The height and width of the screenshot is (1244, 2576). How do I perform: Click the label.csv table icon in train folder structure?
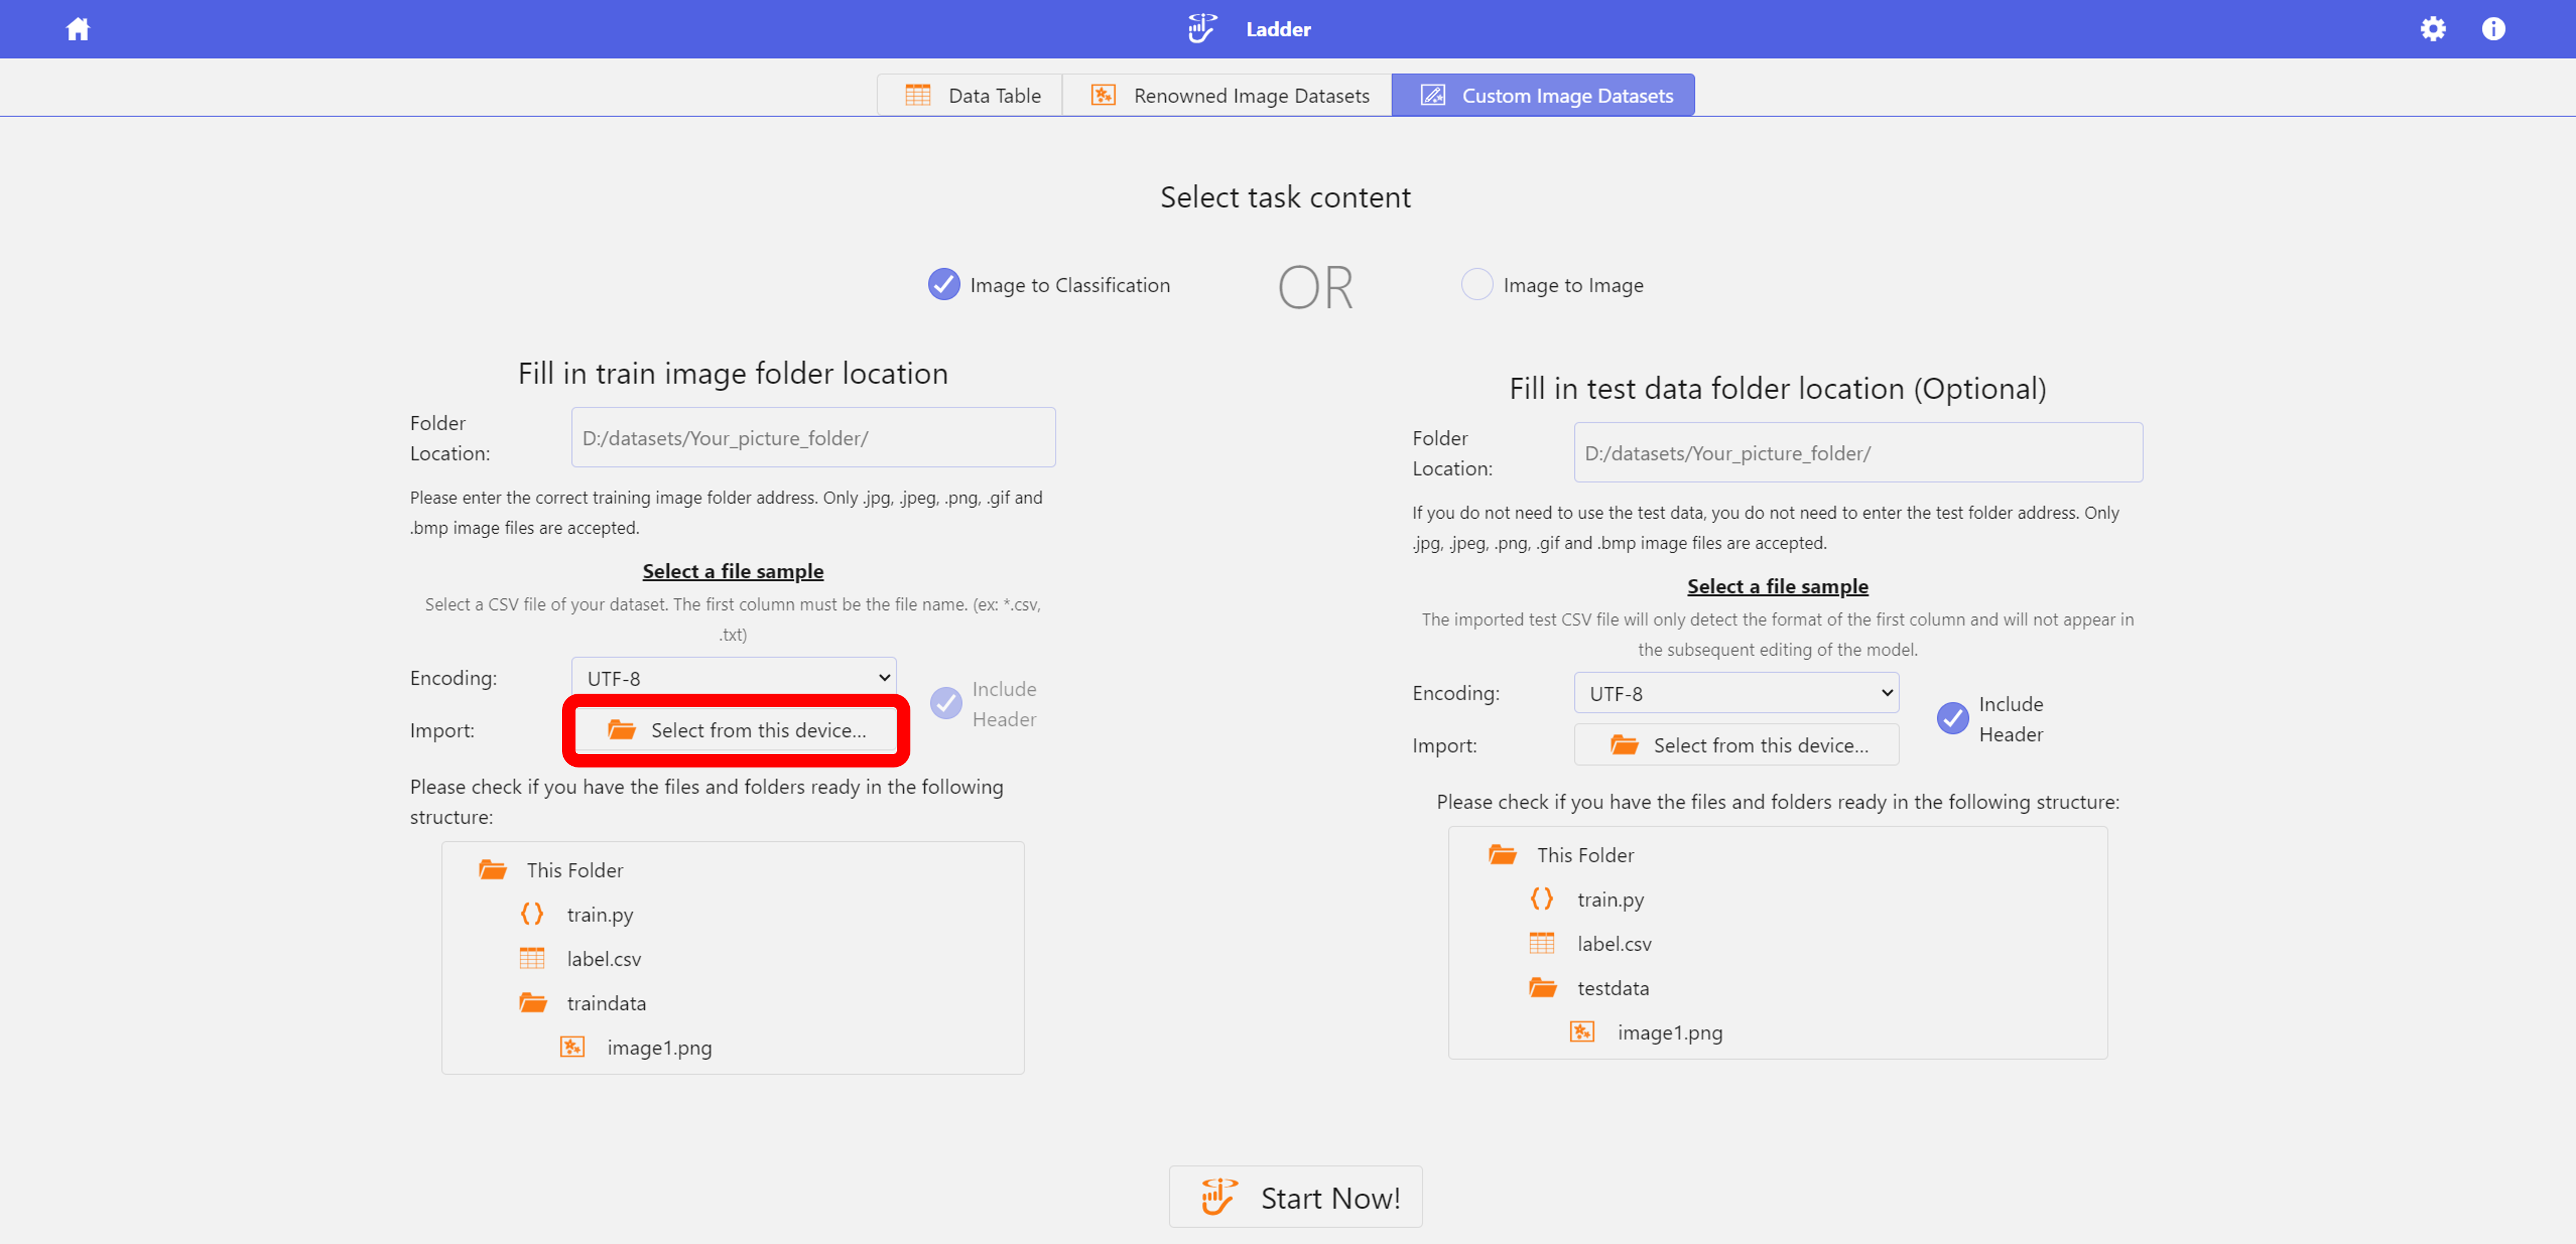[532, 958]
